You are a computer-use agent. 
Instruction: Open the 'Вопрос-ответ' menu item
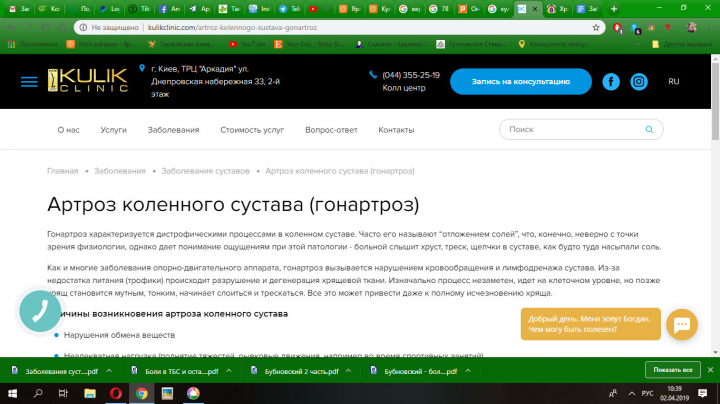(x=331, y=130)
